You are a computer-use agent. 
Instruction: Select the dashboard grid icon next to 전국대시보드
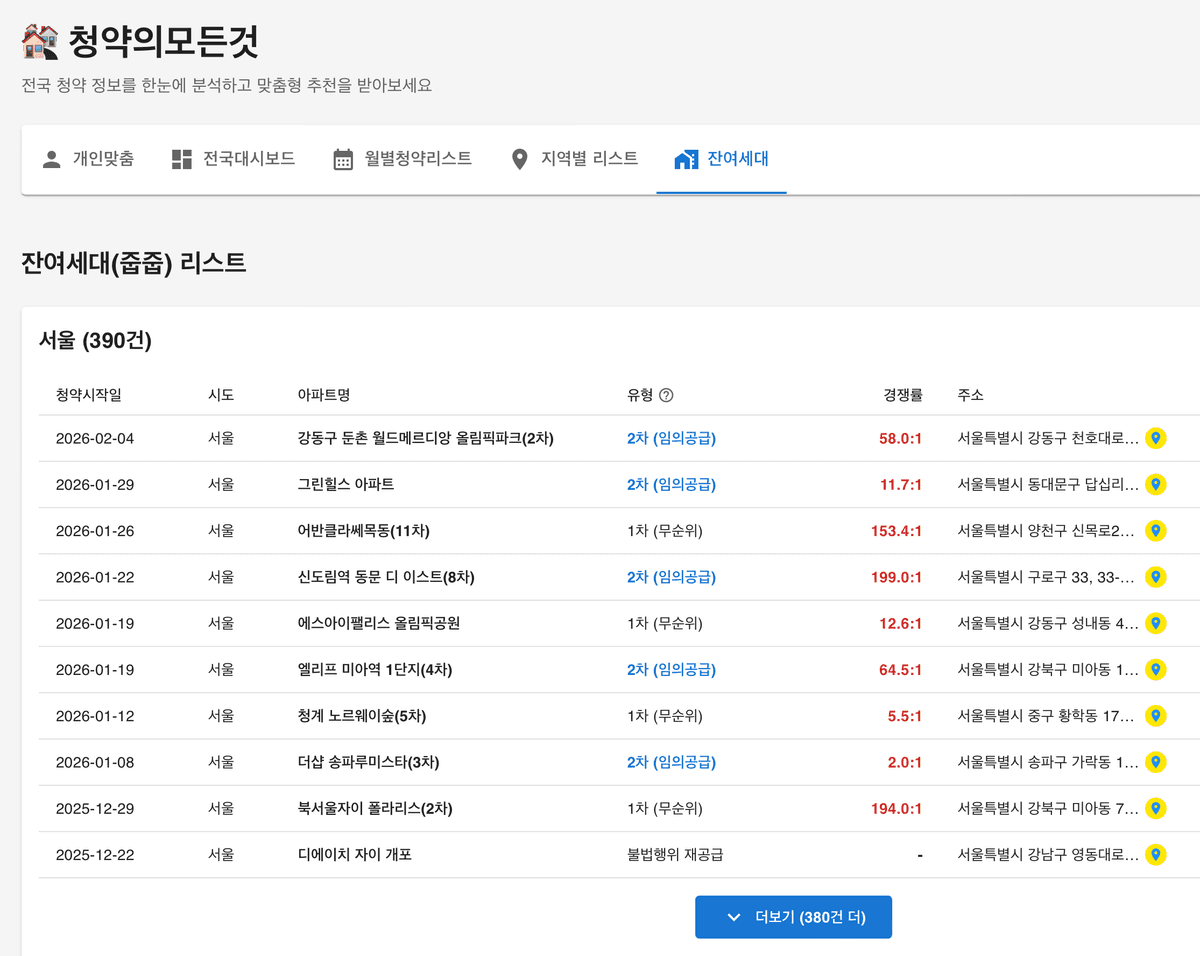pos(182,157)
